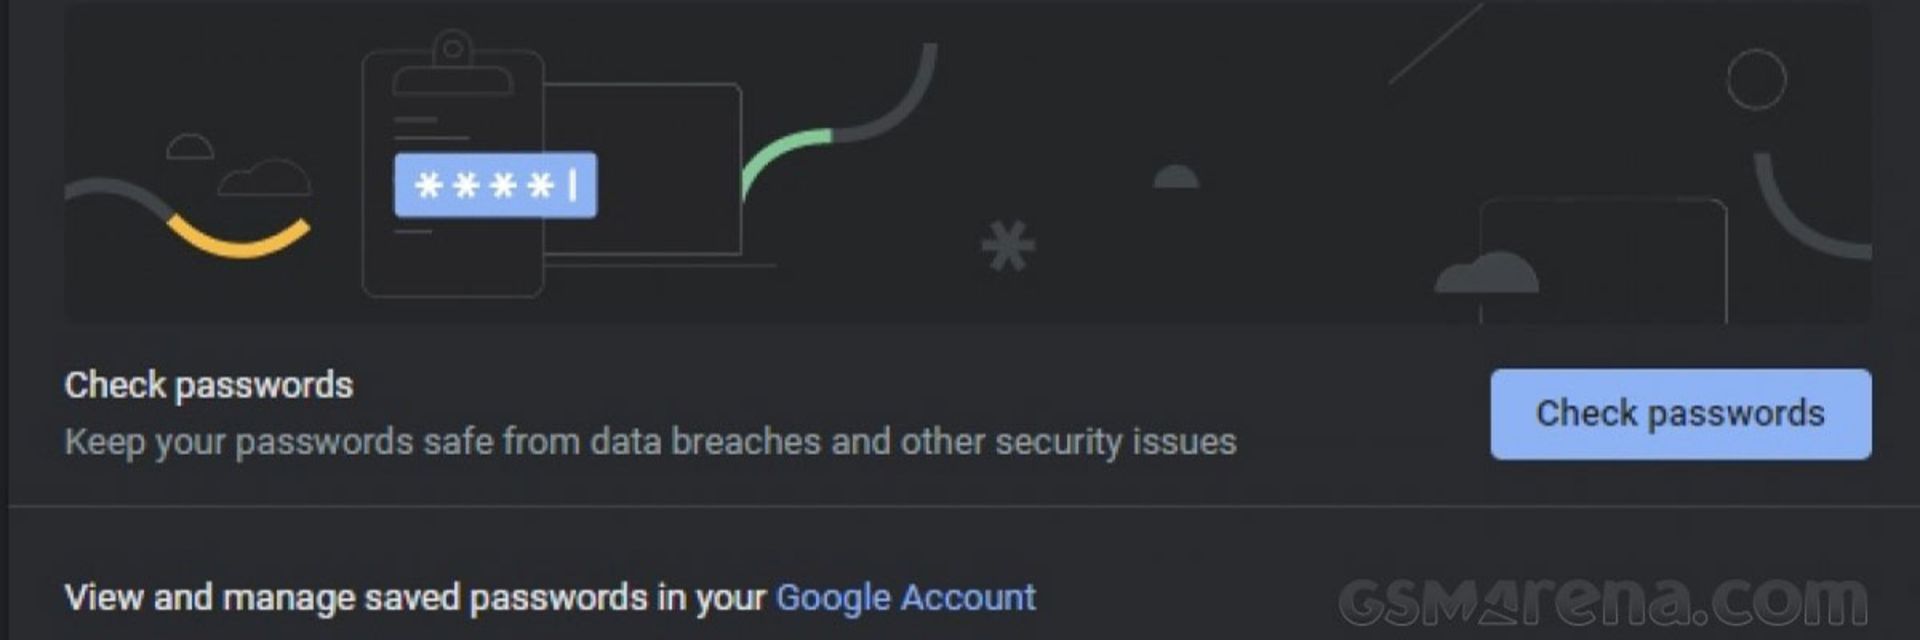
Task: Click the solid gray cloud shape
Action: click(1487, 274)
